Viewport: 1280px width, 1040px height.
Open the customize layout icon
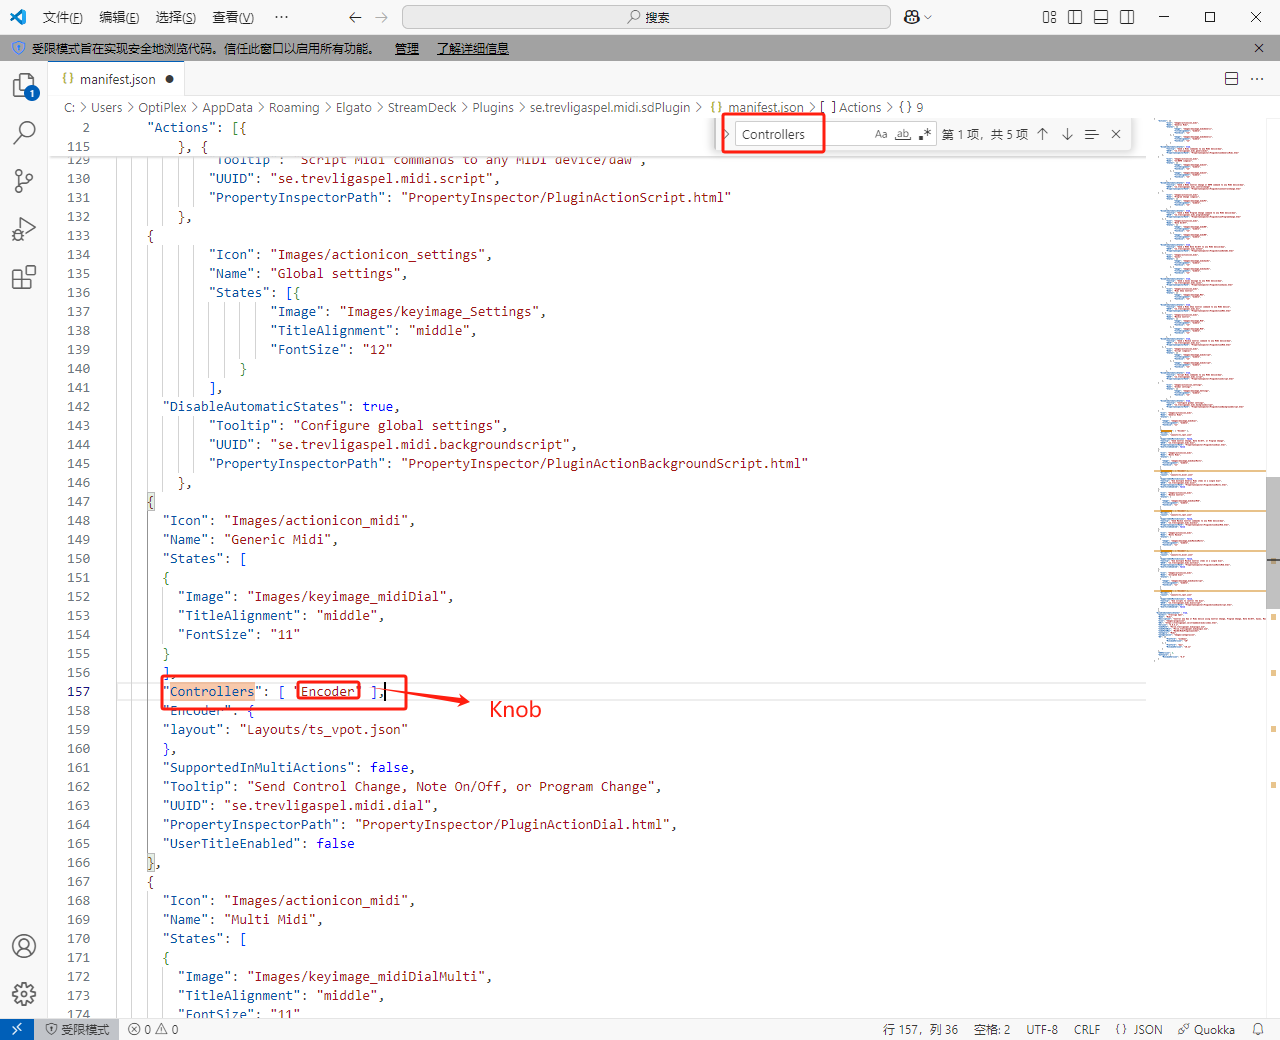pos(1049,17)
